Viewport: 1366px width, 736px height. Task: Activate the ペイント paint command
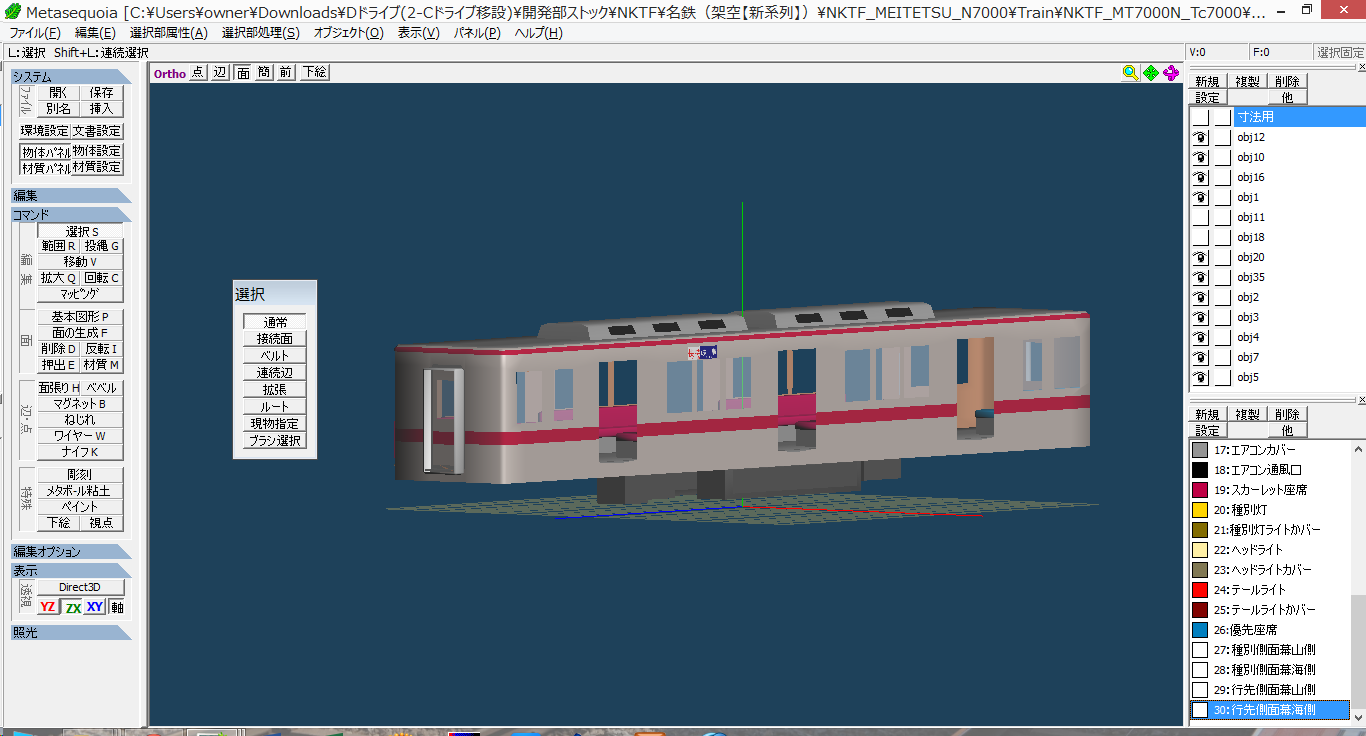point(81,507)
